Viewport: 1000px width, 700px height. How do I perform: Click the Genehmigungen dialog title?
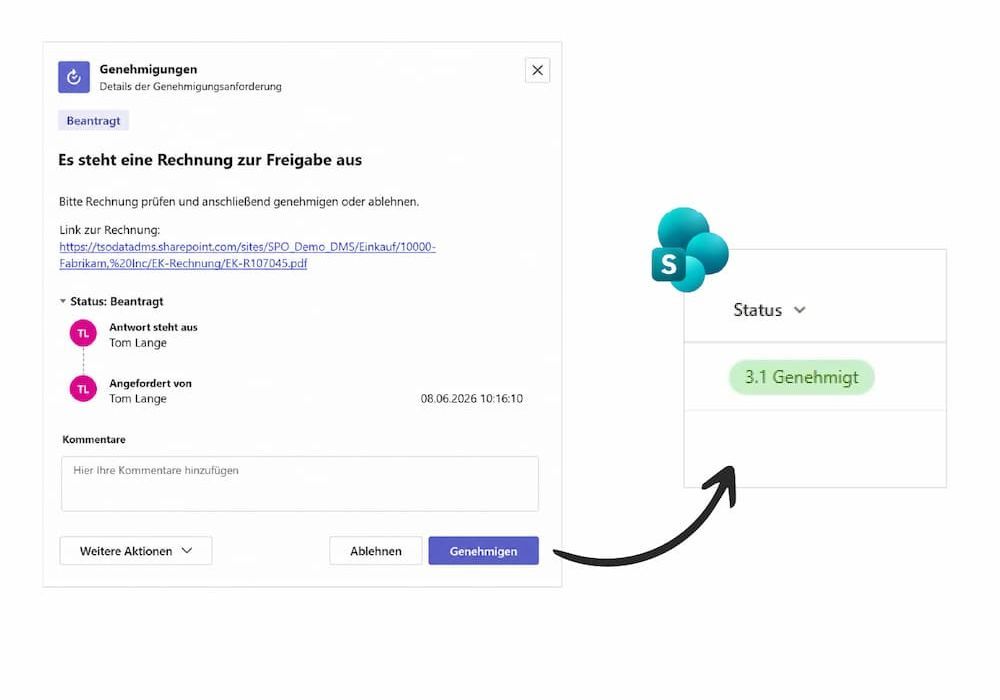tap(148, 69)
